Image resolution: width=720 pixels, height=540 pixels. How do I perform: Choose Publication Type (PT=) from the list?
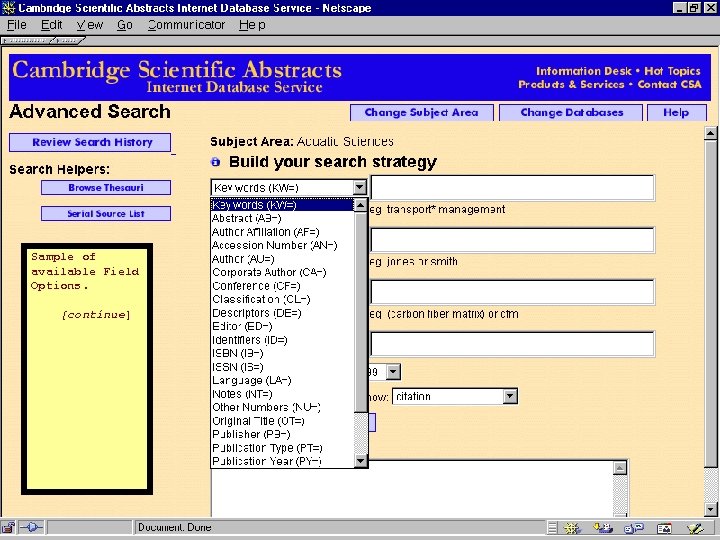point(282,448)
